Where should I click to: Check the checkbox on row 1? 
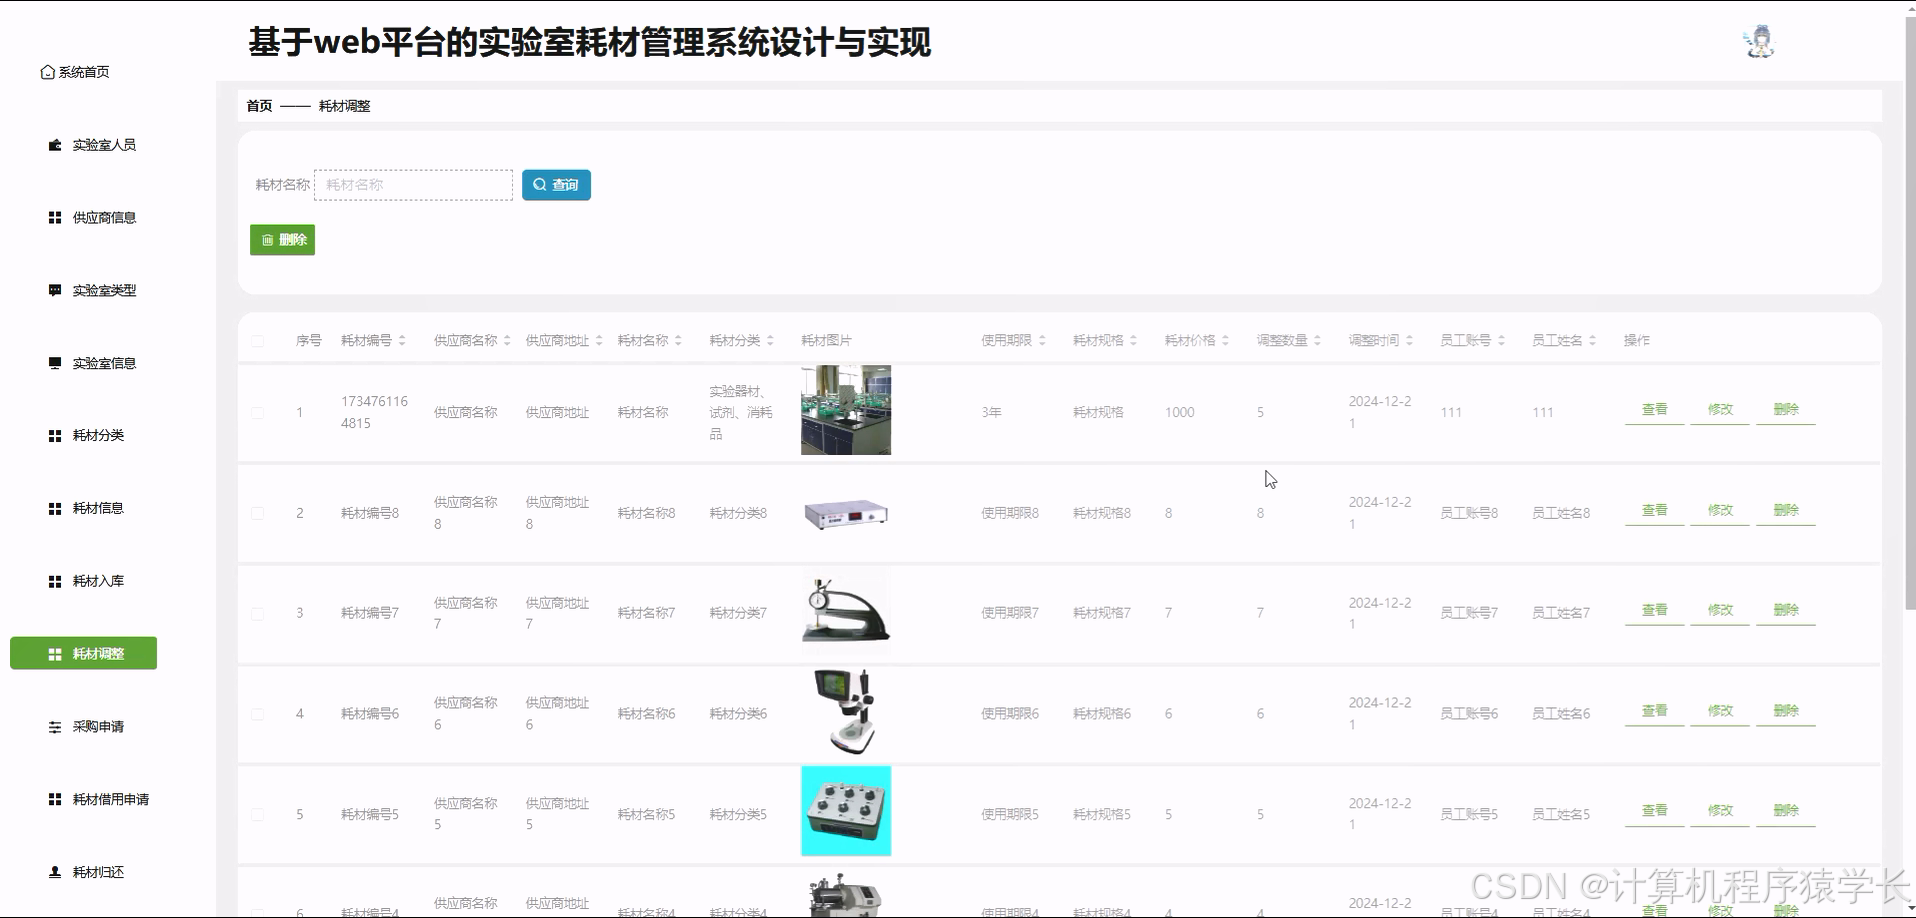click(x=257, y=412)
